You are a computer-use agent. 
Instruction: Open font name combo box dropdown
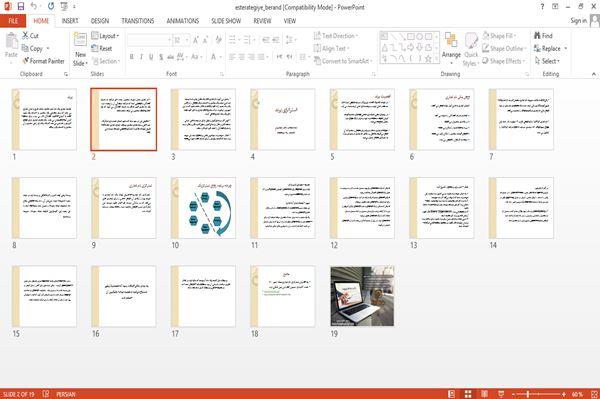(170, 40)
